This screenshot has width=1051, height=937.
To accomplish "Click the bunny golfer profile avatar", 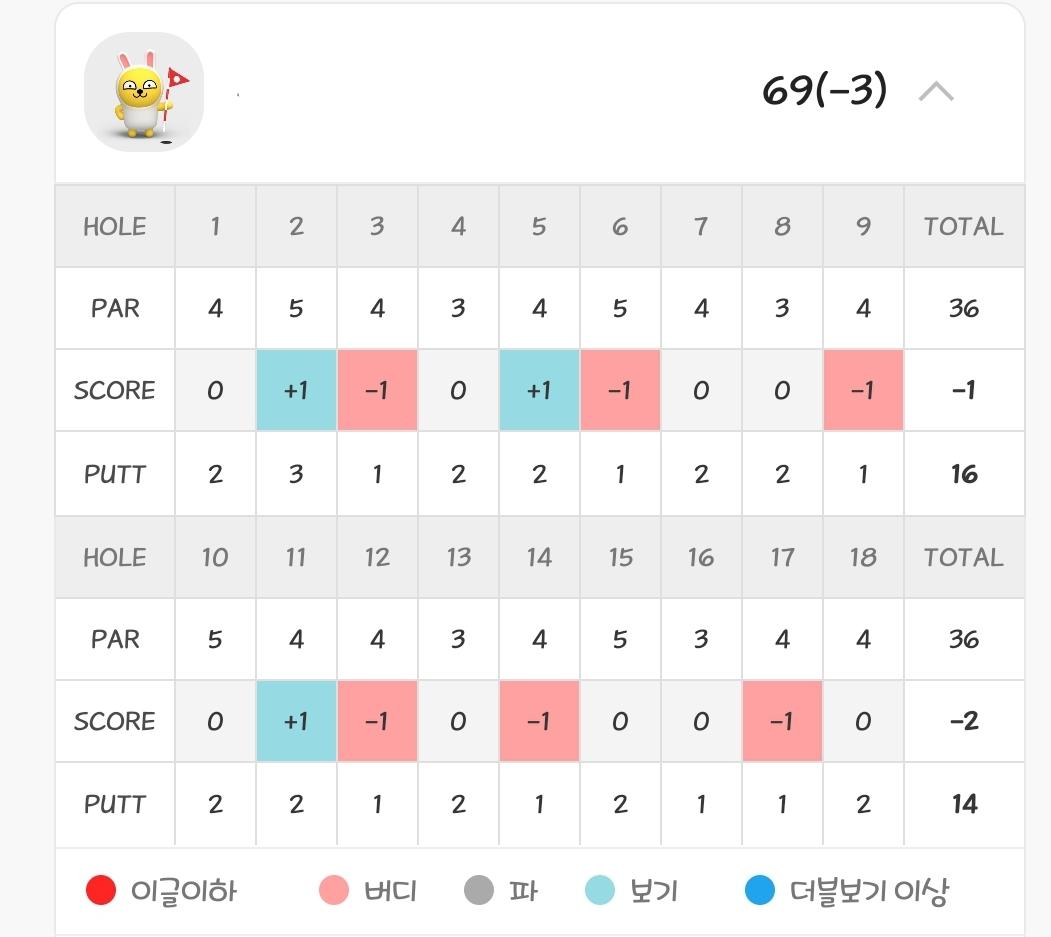I will point(143,92).
